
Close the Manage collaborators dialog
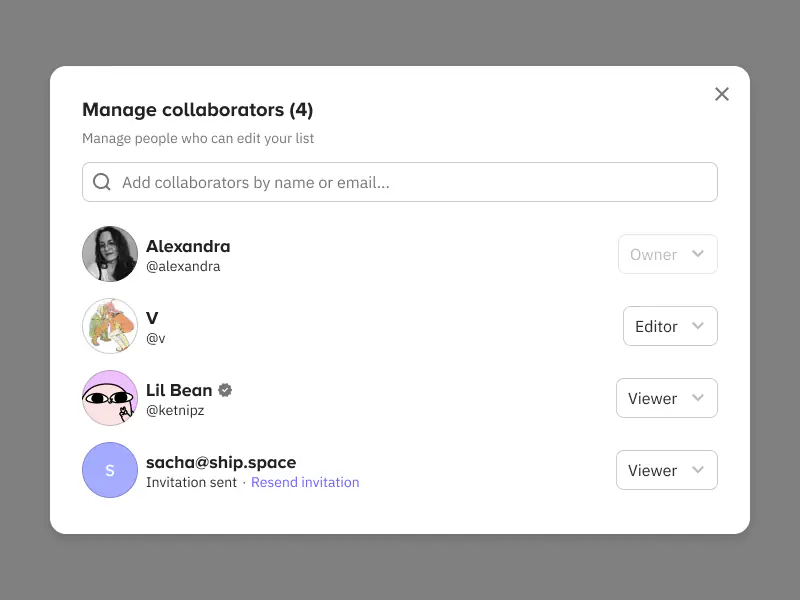[721, 94]
